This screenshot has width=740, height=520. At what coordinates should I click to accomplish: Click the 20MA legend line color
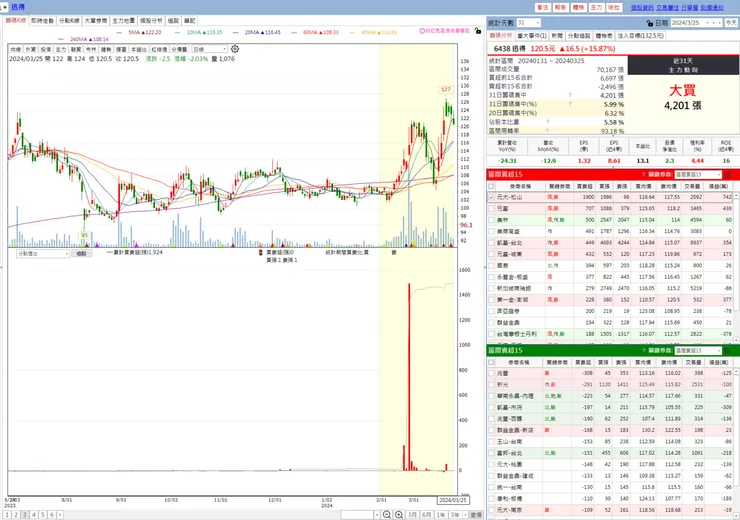[x=235, y=33]
